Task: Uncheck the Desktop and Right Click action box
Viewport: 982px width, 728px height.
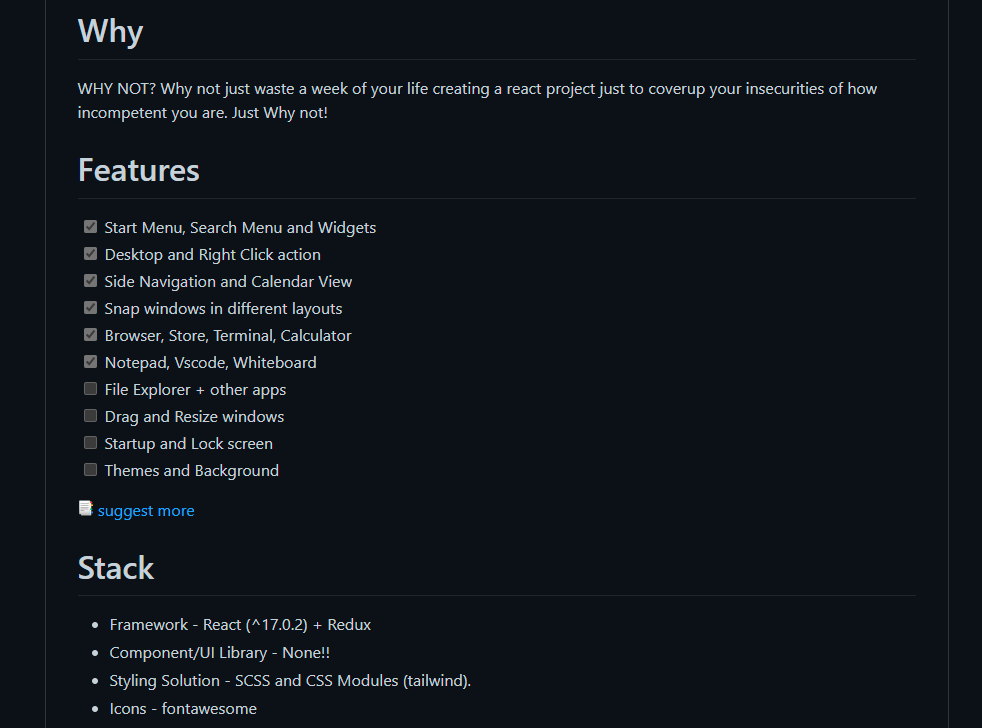Action: click(91, 254)
